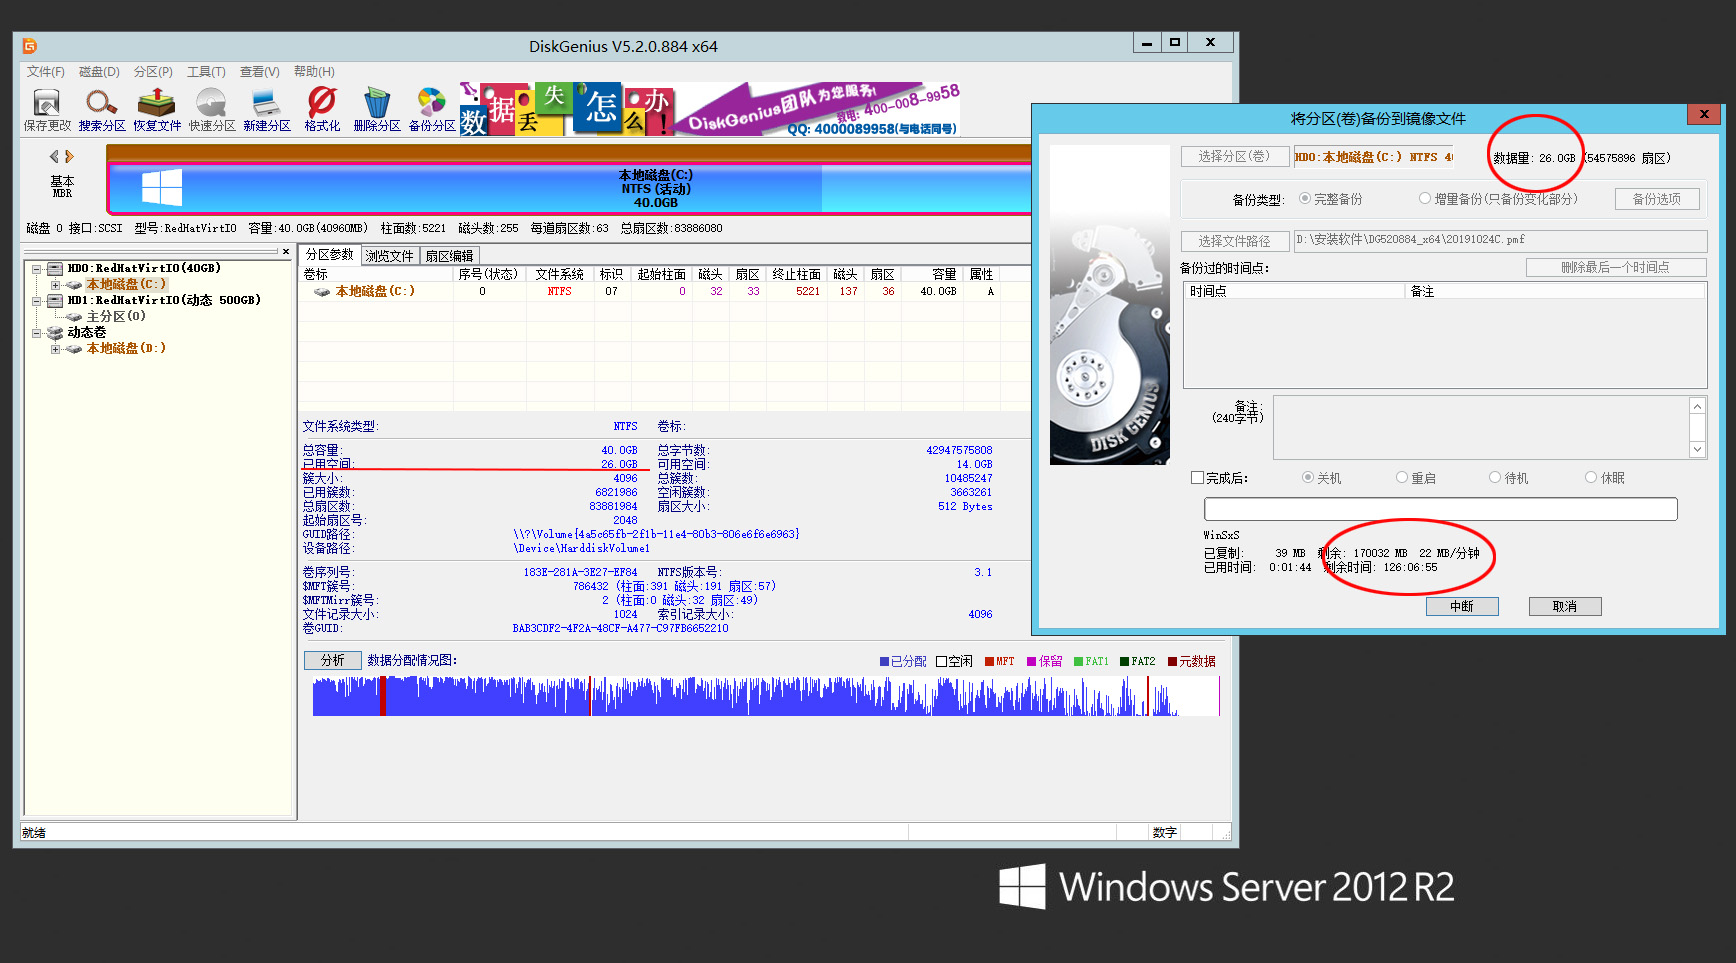This screenshot has width=1736, height=963.
Task: Click the red MFT legend swatch
Action: click(x=989, y=662)
